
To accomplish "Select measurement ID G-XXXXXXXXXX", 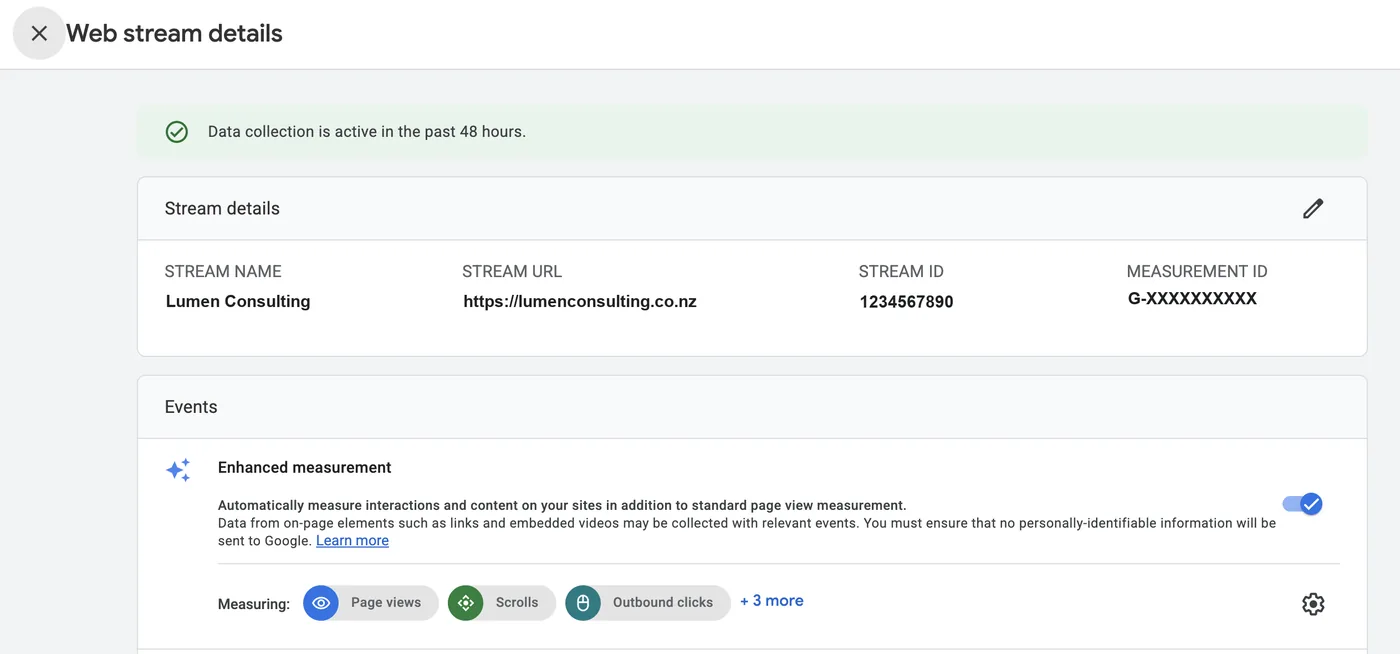I will click(x=1192, y=298).
